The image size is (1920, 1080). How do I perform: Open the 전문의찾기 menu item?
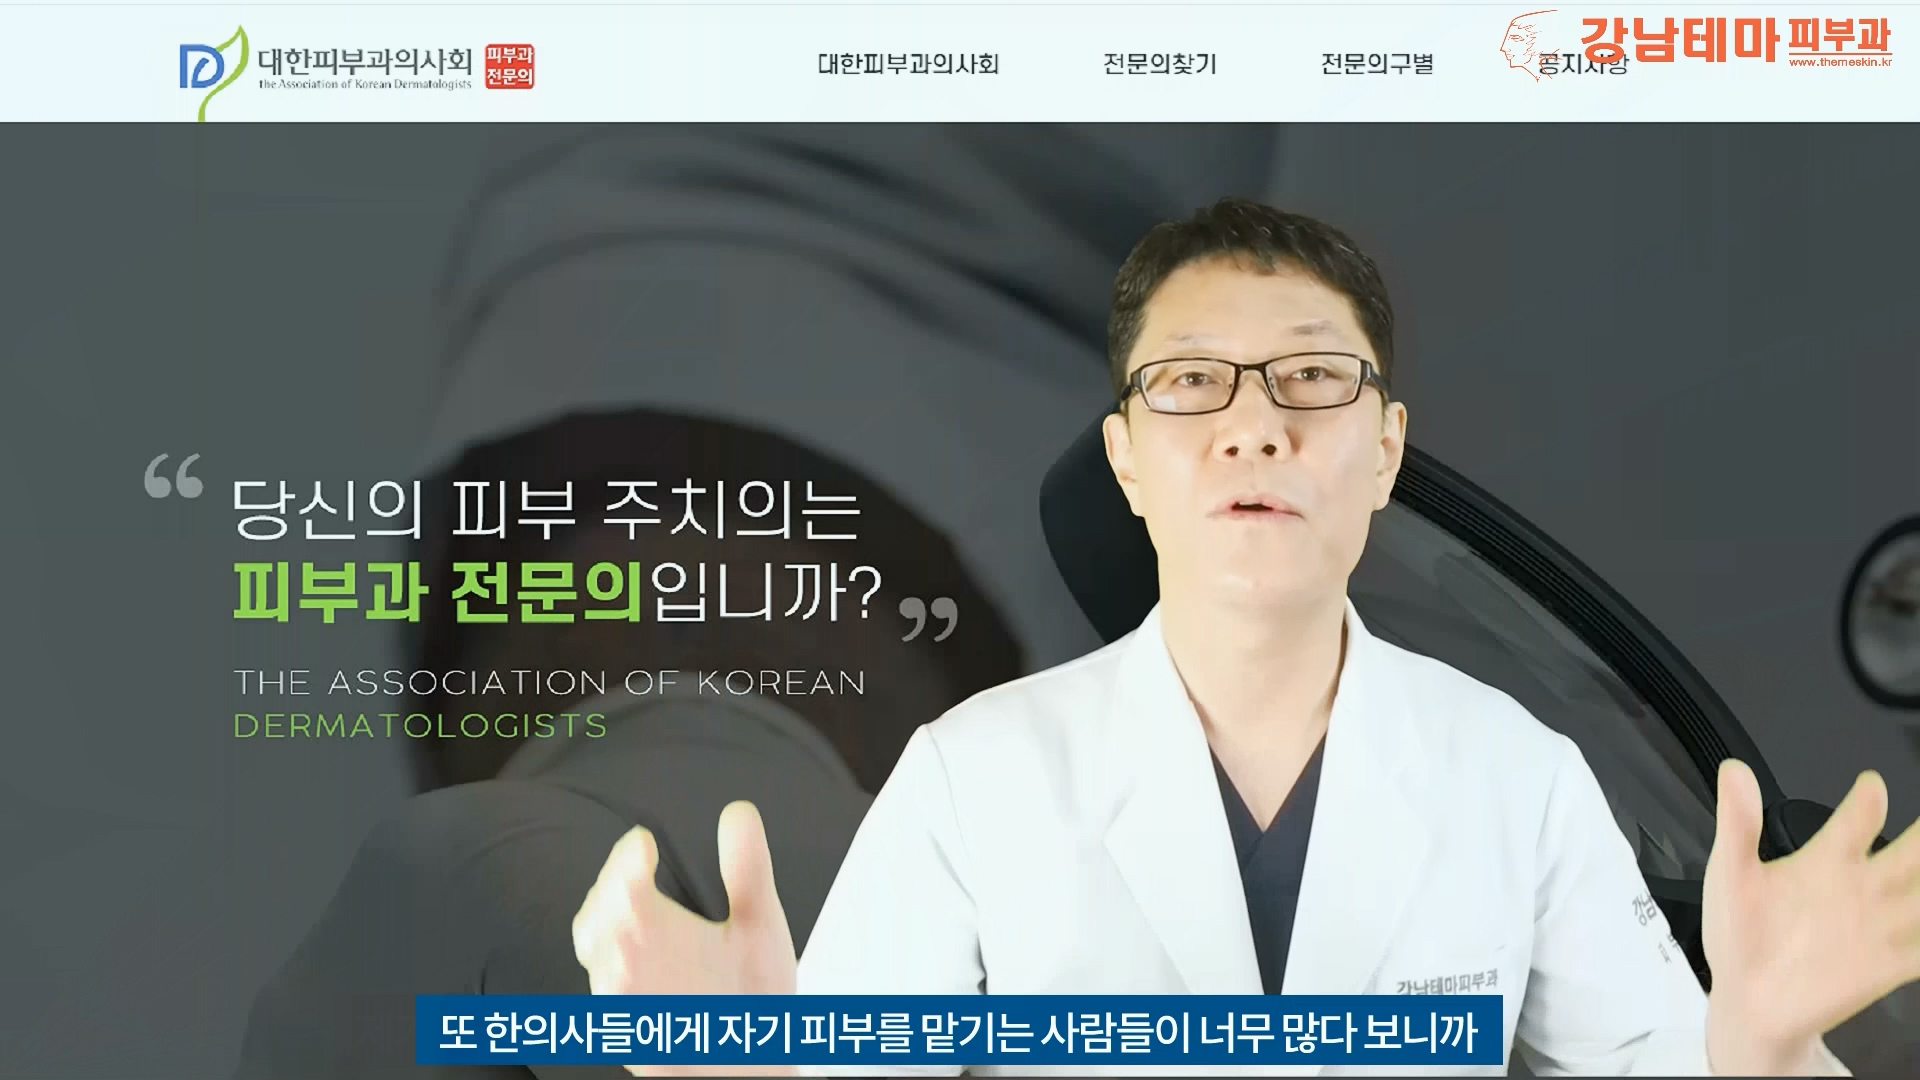[x=1159, y=64]
